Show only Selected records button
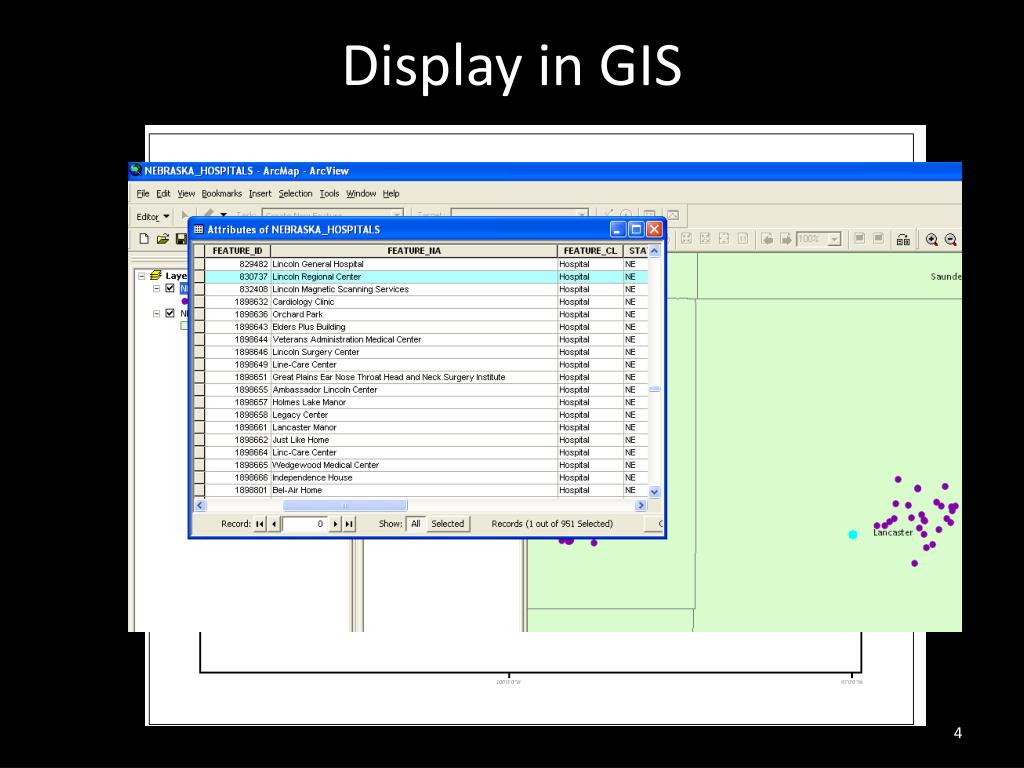The width and height of the screenshot is (1024, 768). [447, 524]
